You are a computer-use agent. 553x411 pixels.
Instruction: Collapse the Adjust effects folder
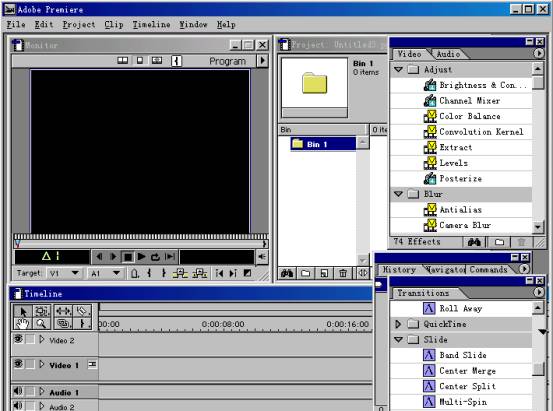coord(399,69)
